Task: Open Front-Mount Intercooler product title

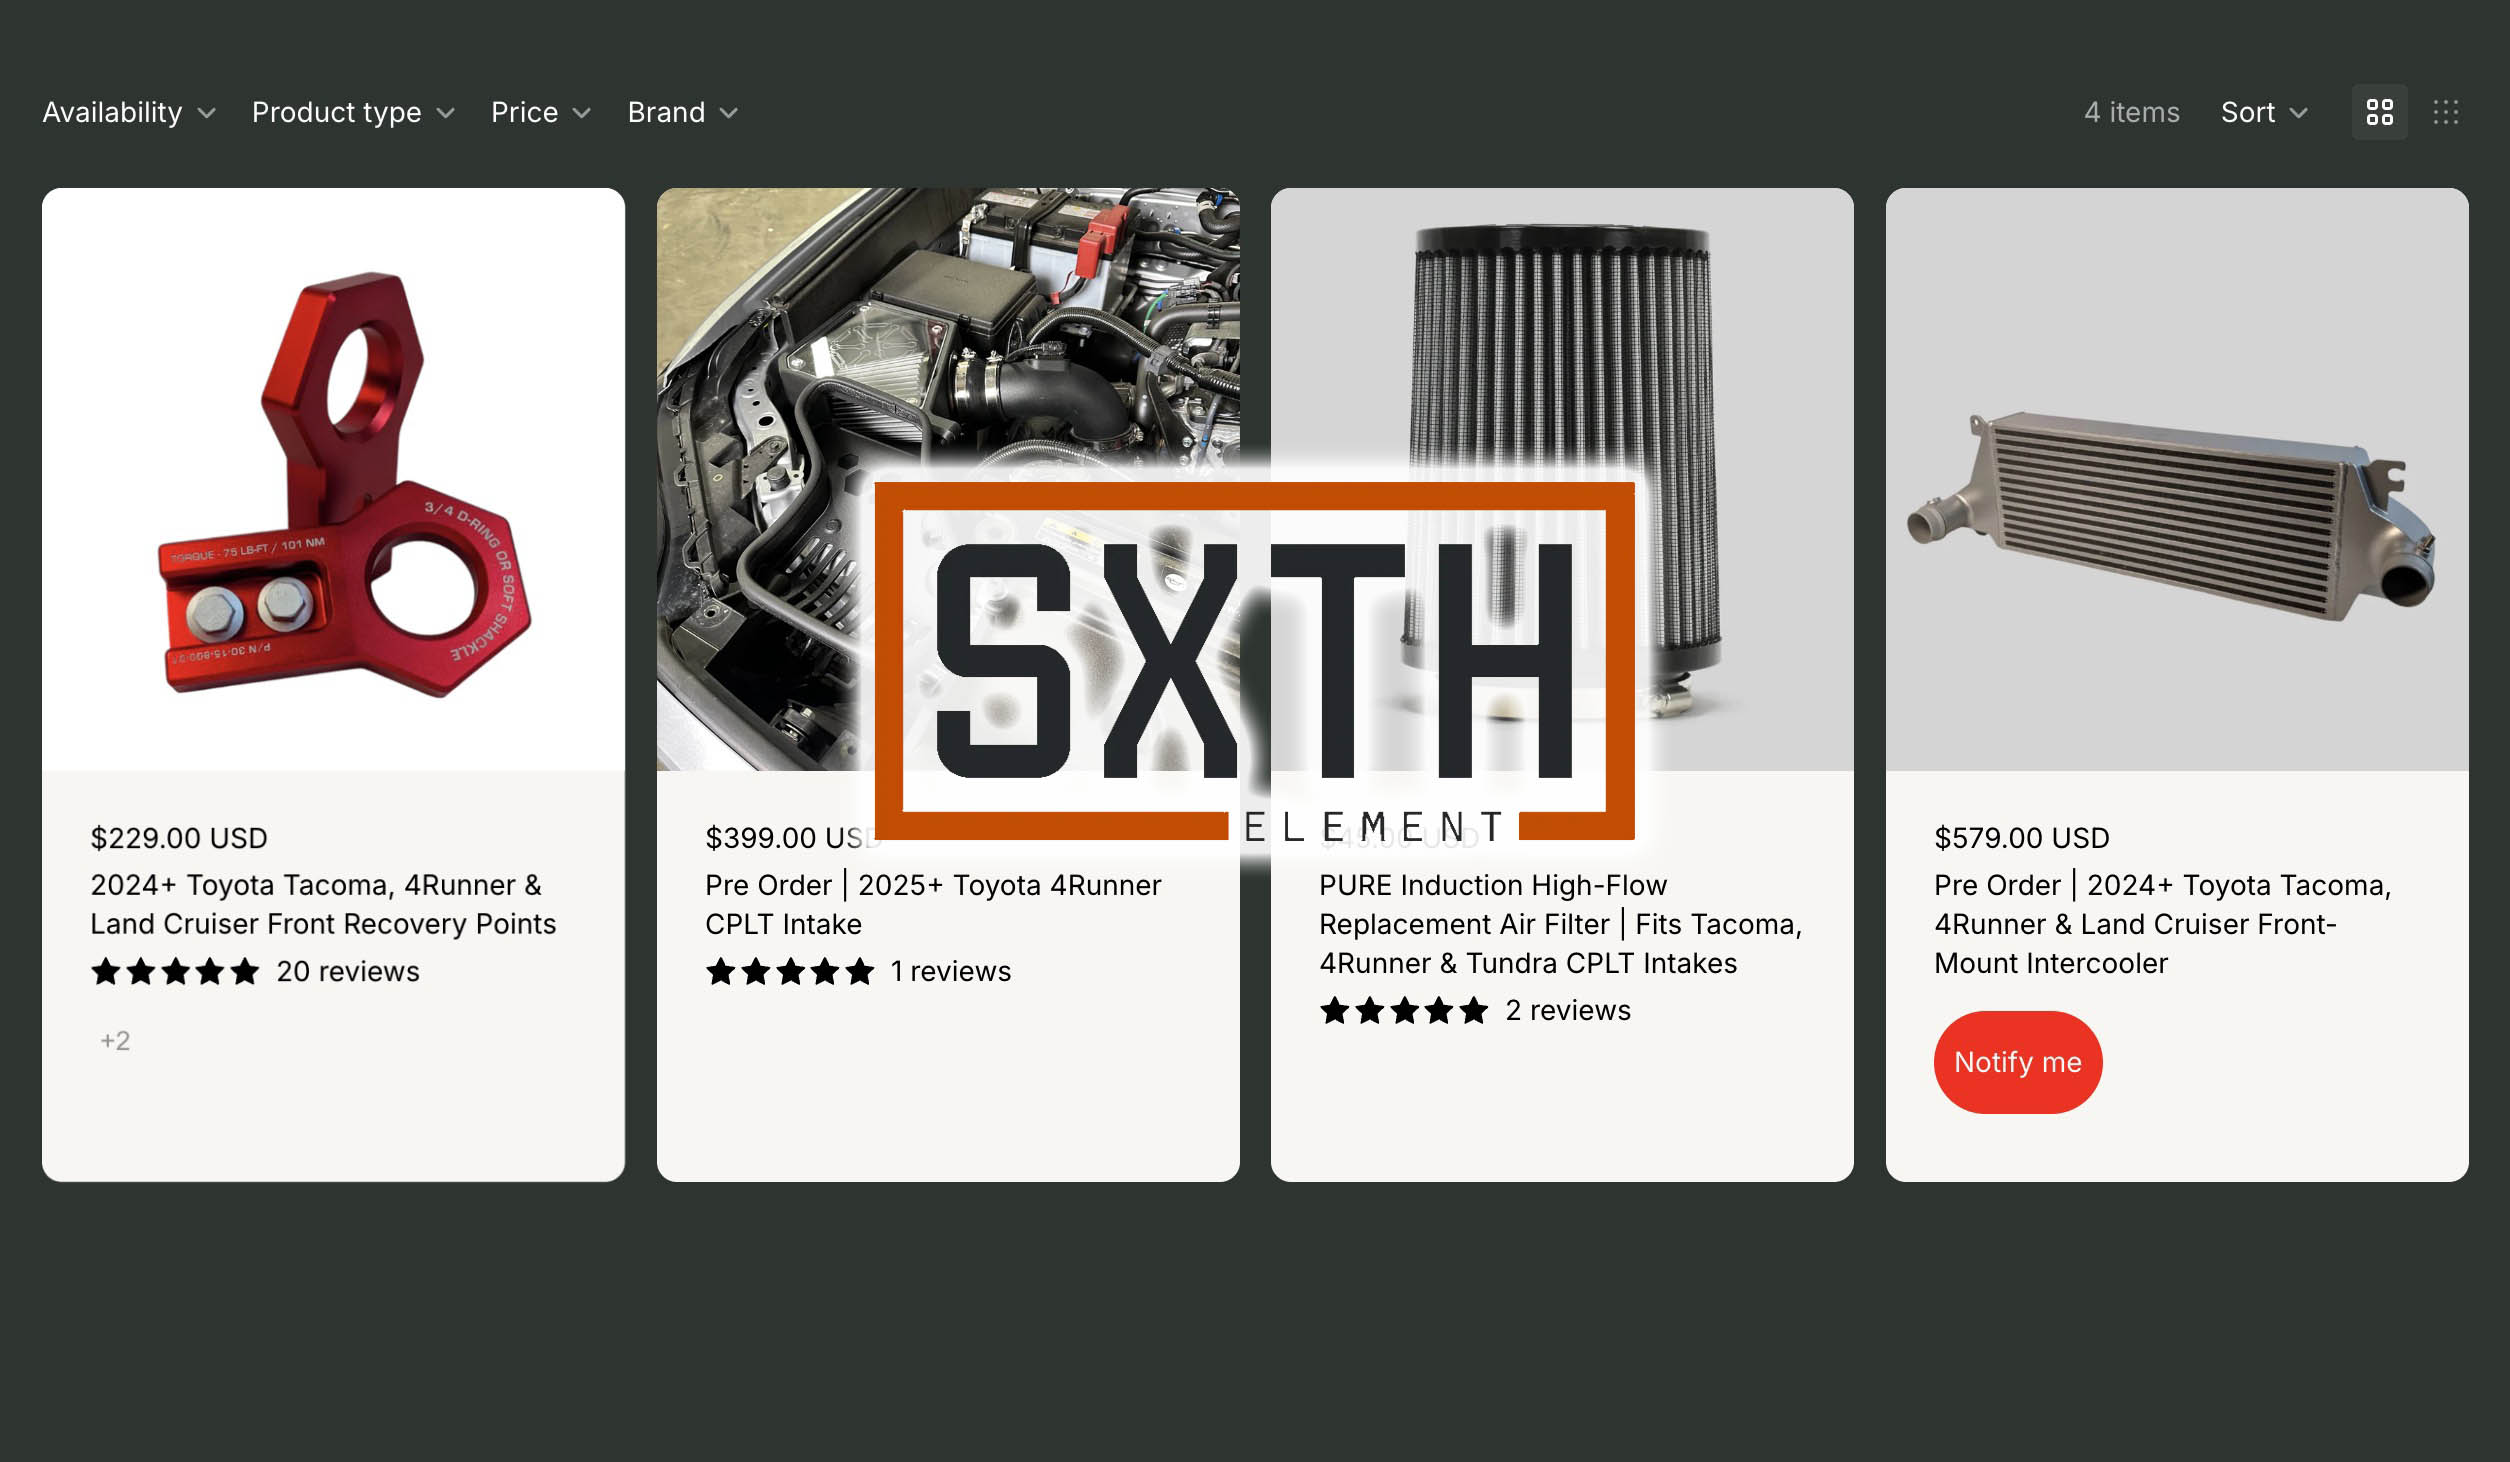Action: (2161, 924)
